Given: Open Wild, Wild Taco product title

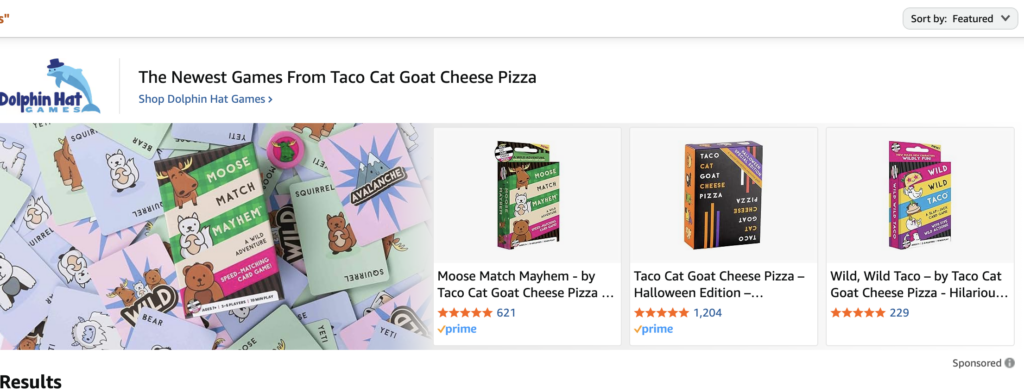Looking at the screenshot, I should tap(919, 284).
